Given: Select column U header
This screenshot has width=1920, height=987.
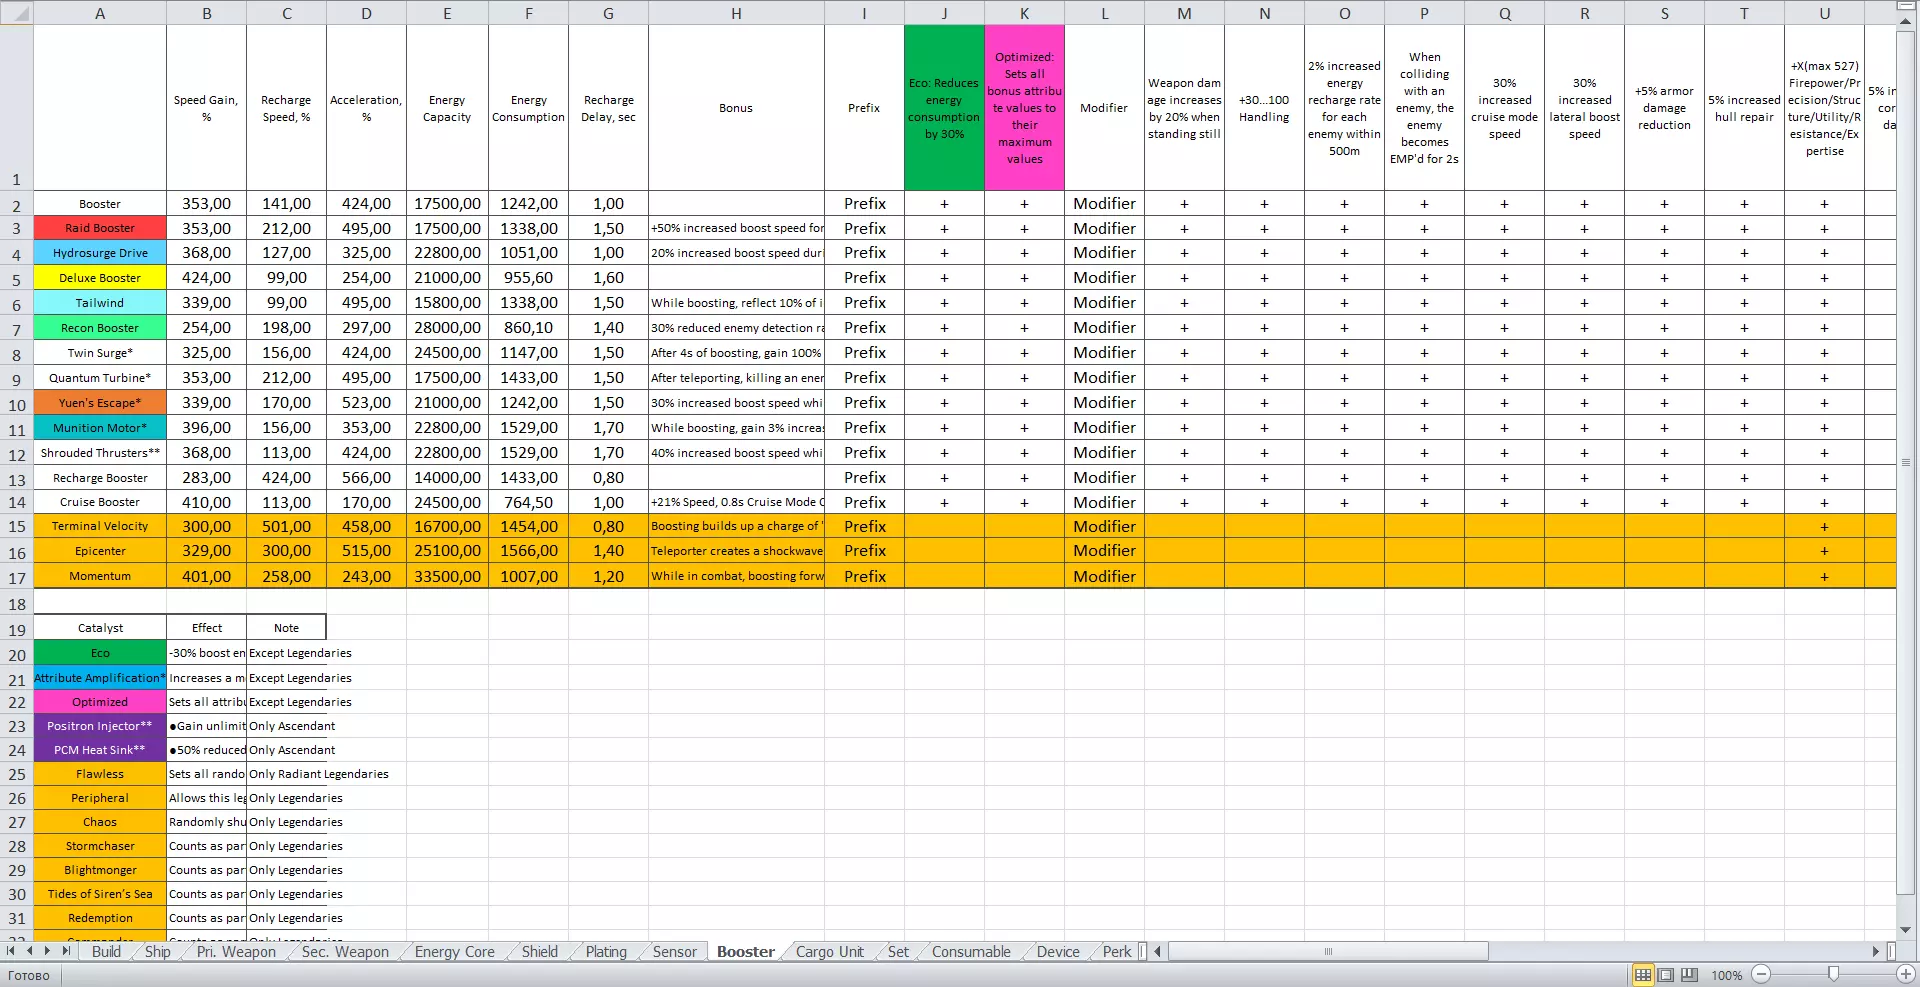Looking at the screenshot, I should click(x=1824, y=13).
